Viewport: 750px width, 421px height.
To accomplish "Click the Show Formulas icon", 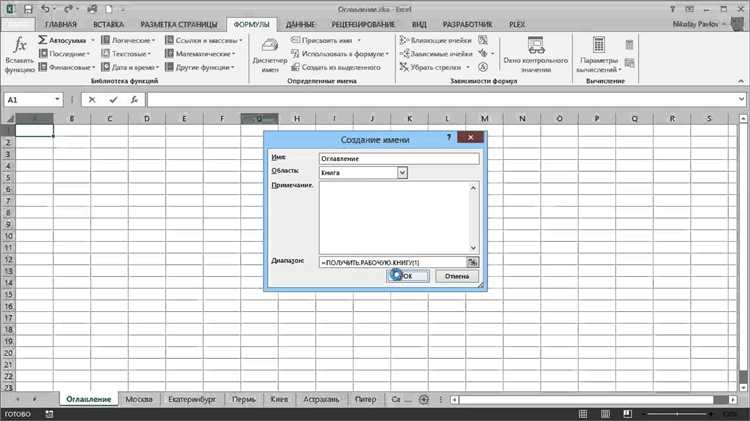I will coord(483,40).
